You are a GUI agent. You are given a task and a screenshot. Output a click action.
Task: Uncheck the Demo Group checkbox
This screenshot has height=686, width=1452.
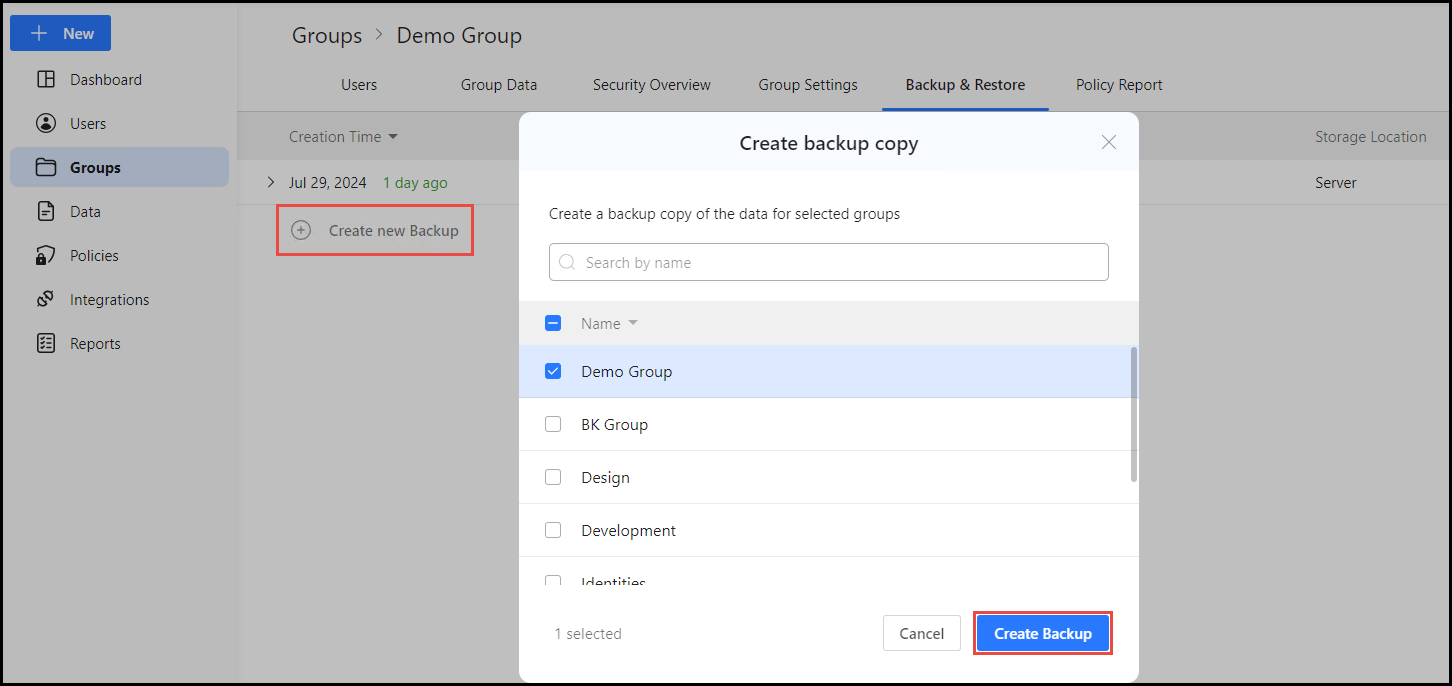coord(553,370)
